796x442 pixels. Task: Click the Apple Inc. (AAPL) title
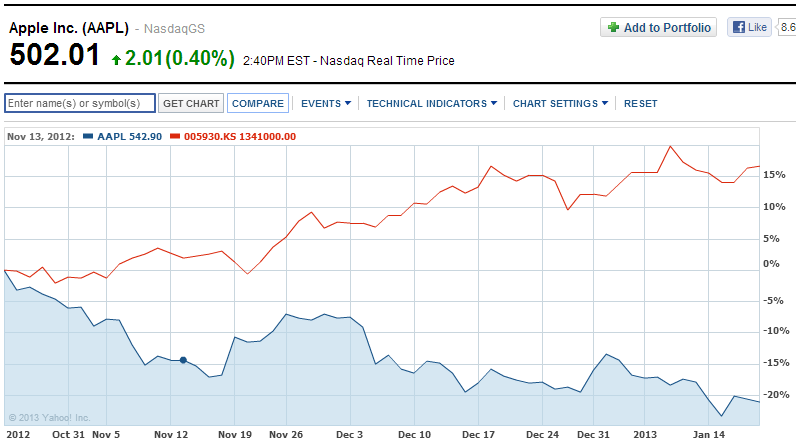coord(69,28)
